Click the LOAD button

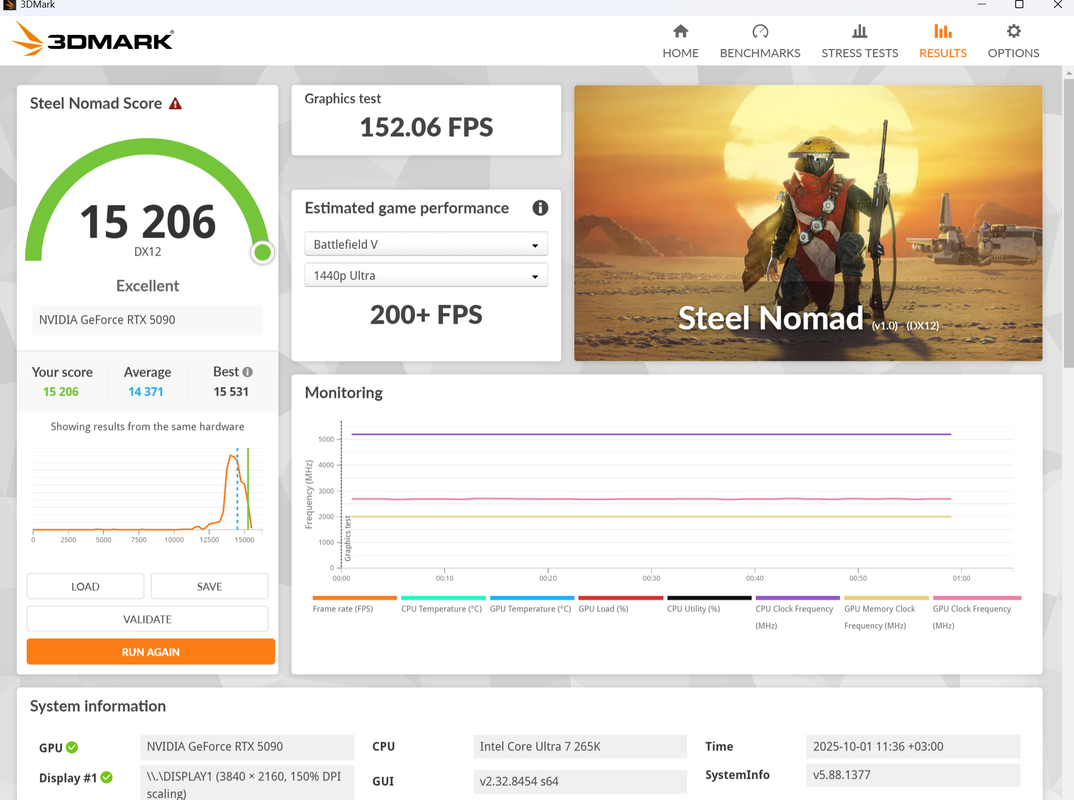86,586
